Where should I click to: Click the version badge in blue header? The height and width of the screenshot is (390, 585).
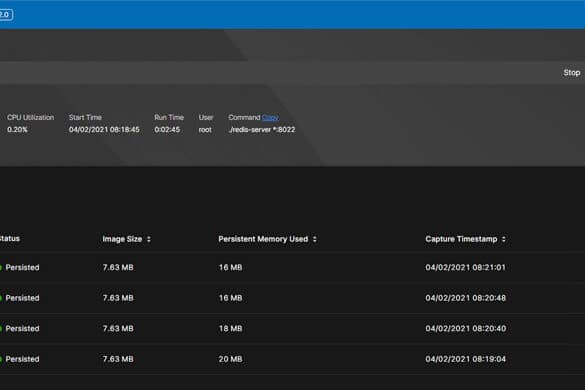(x=6, y=15)
